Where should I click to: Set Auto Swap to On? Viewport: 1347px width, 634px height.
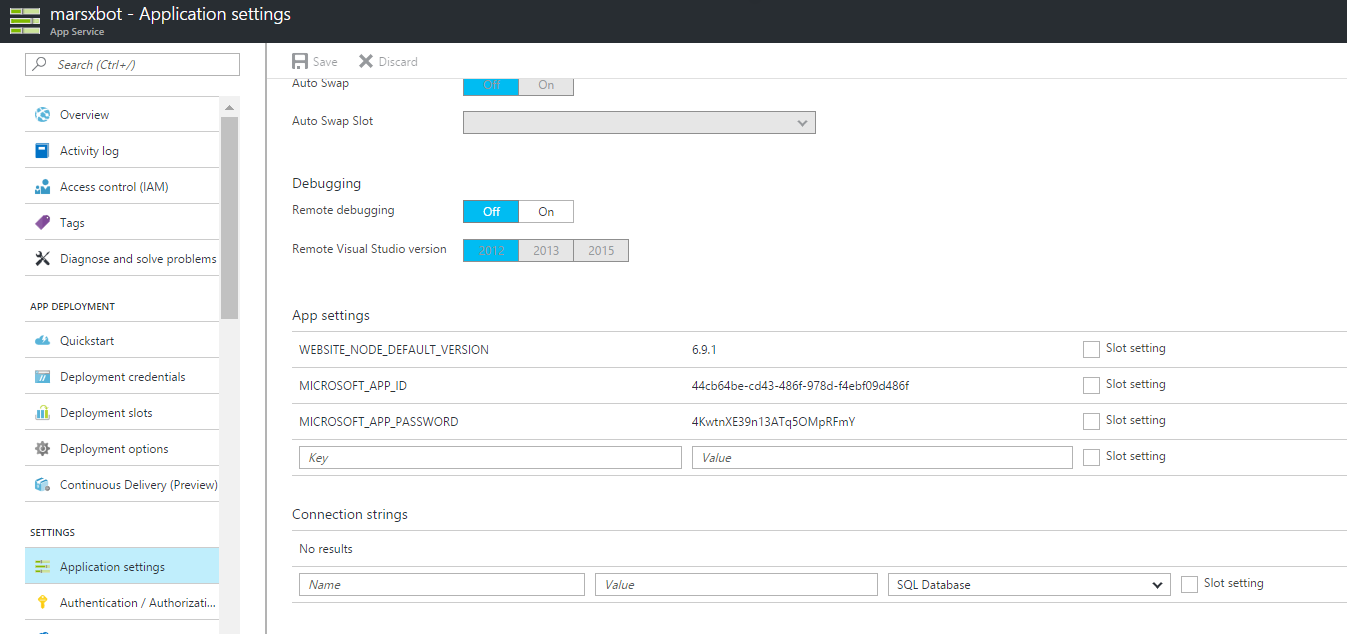point(546,85)
